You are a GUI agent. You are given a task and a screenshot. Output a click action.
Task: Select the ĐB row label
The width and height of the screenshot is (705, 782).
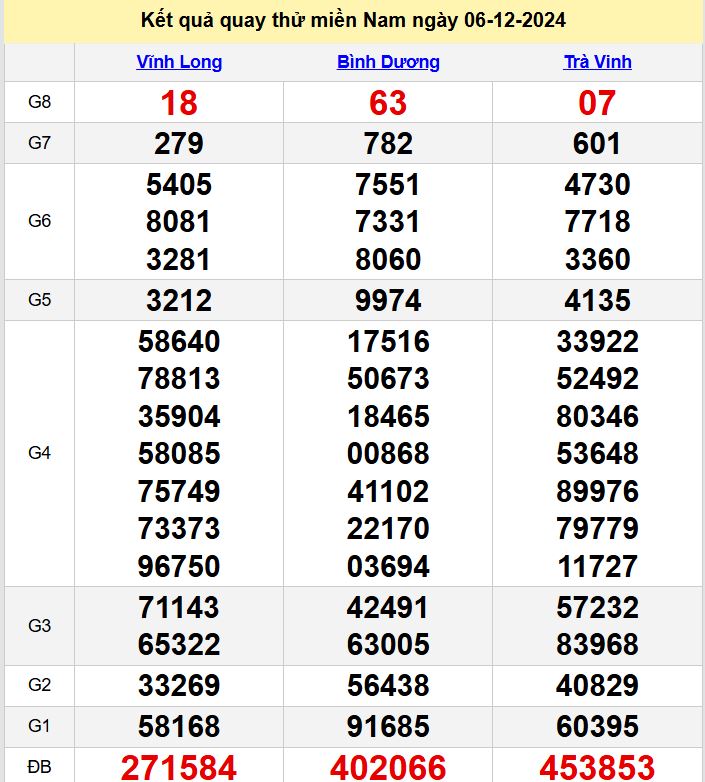[x=39, y=767]
